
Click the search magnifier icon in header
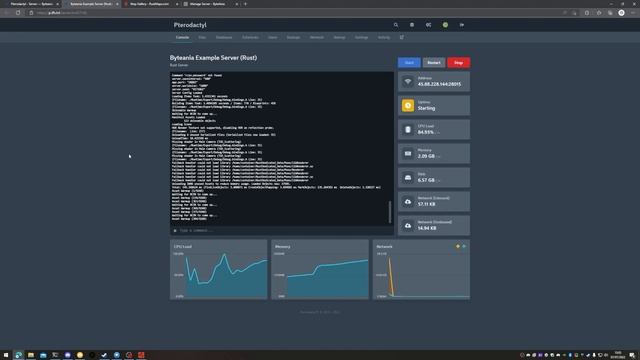[396, 25]
